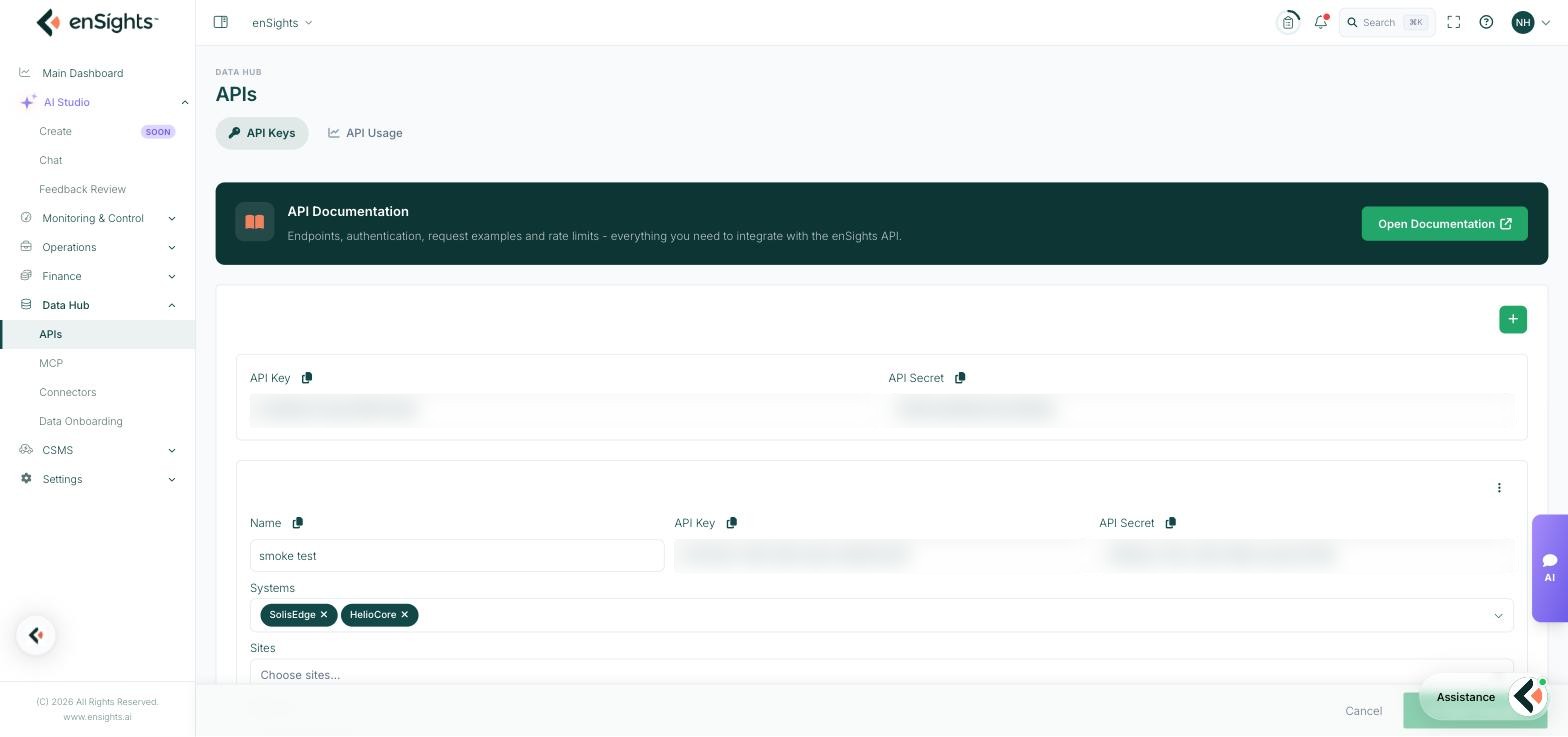Open Connectors under Data Hub

click(x=68, y=392)
